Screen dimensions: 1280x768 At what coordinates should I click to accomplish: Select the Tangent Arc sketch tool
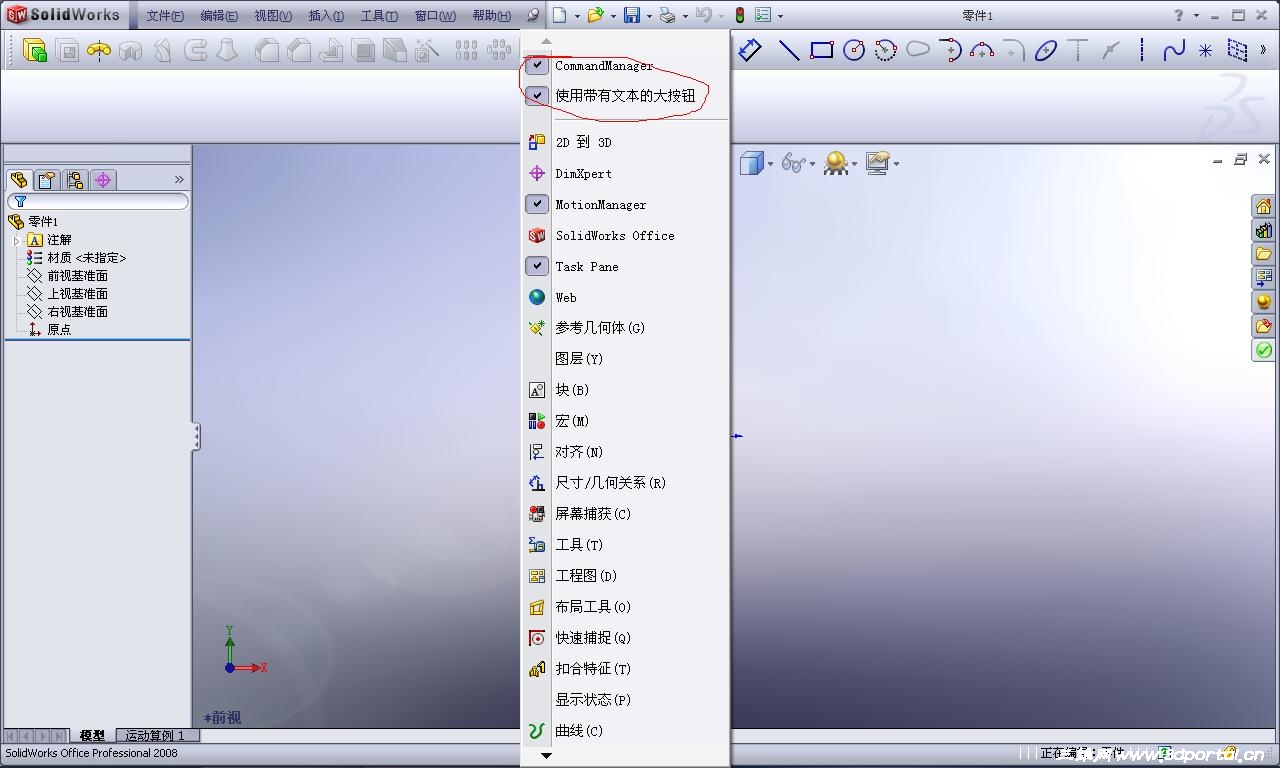coord(950,50)
